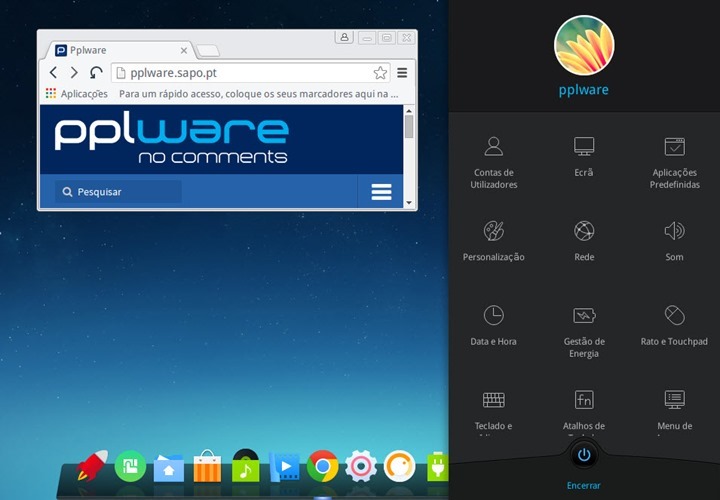Open the Ecrã display settings

(x=584, y=157)
